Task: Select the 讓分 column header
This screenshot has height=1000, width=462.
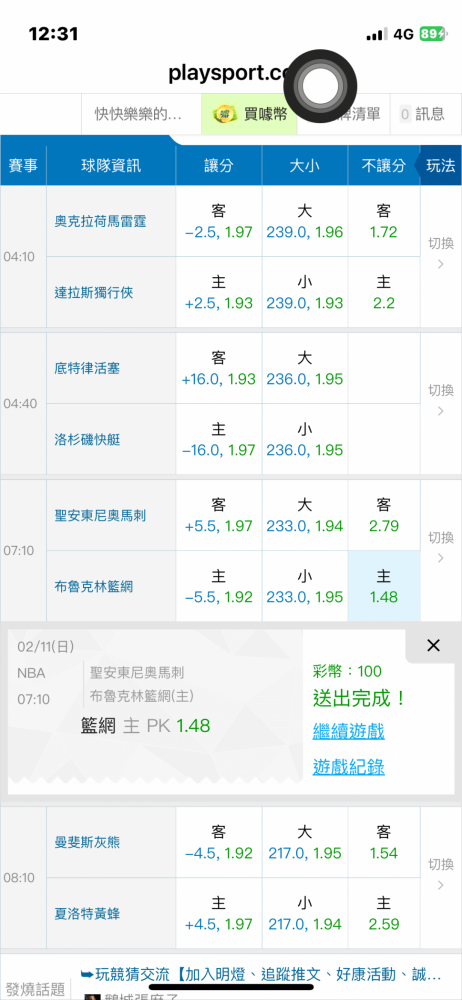Action: coord(218,166)
